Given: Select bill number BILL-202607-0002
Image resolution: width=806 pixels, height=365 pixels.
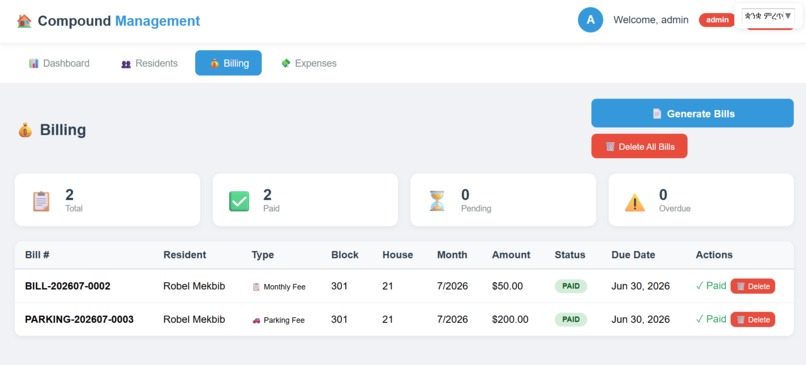Looking at the screenshot, I should pos(67,286).
